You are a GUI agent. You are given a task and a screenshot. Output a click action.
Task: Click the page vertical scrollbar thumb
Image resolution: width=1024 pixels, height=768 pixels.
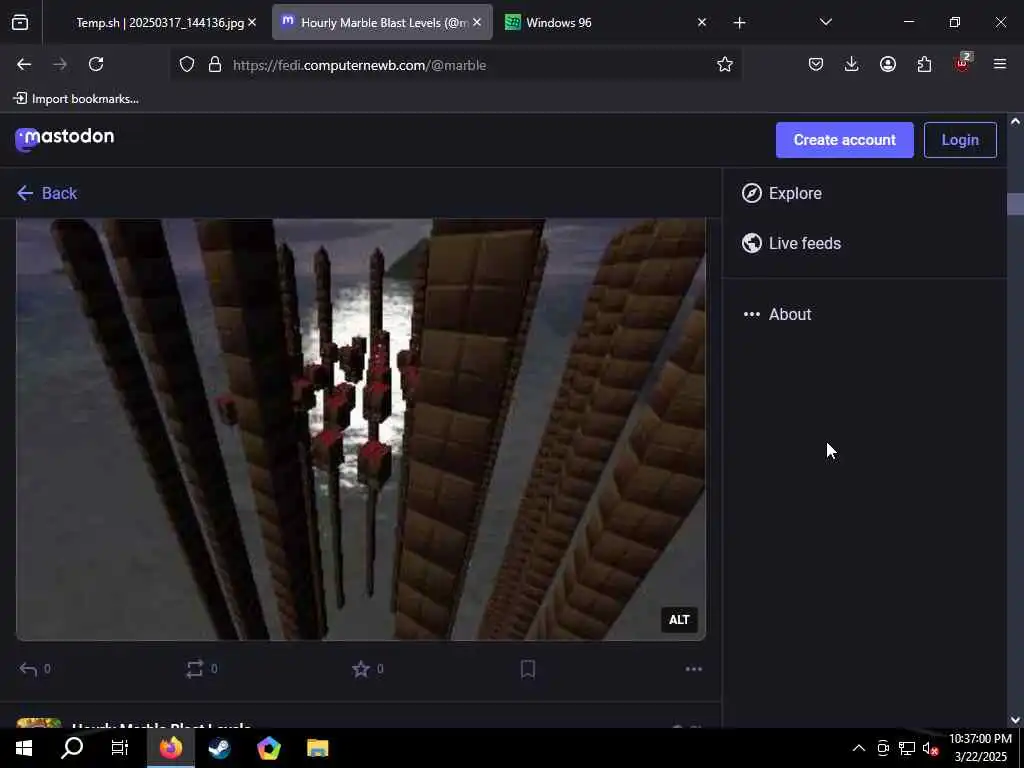pos(1015,204)
